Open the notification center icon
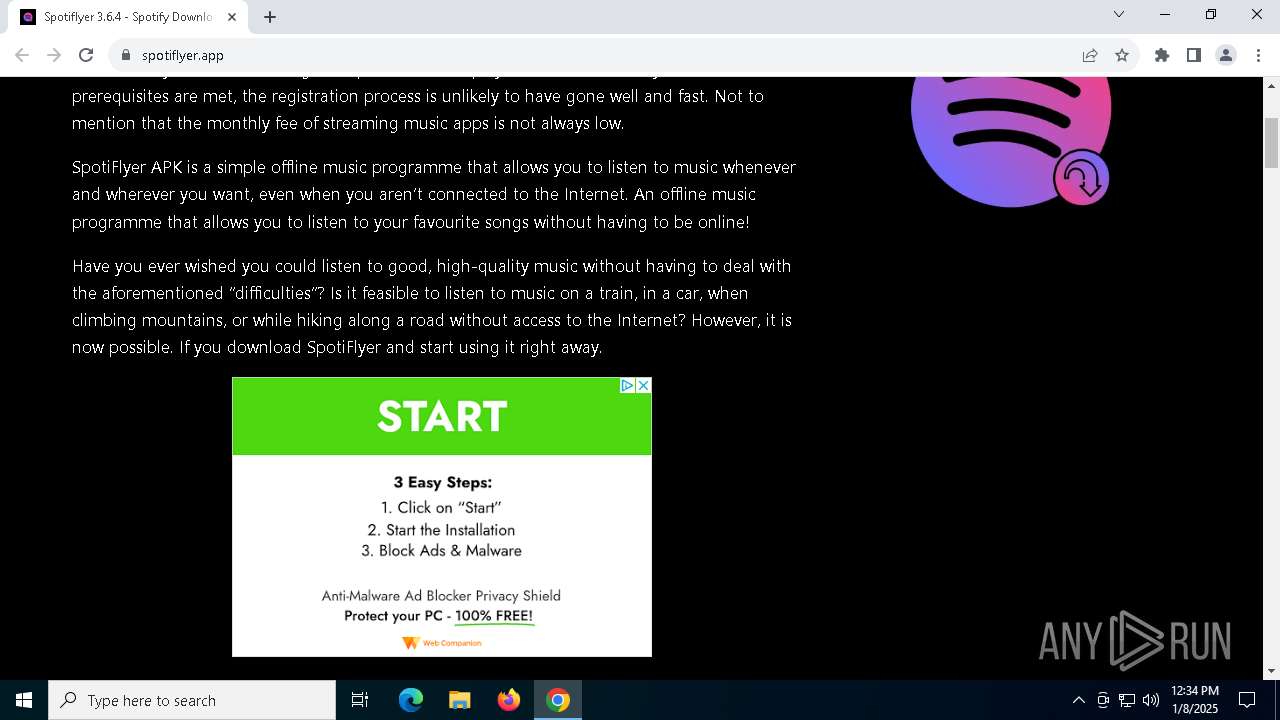This screenshot has width=1280, height=720. click(x=1247, y=700)
